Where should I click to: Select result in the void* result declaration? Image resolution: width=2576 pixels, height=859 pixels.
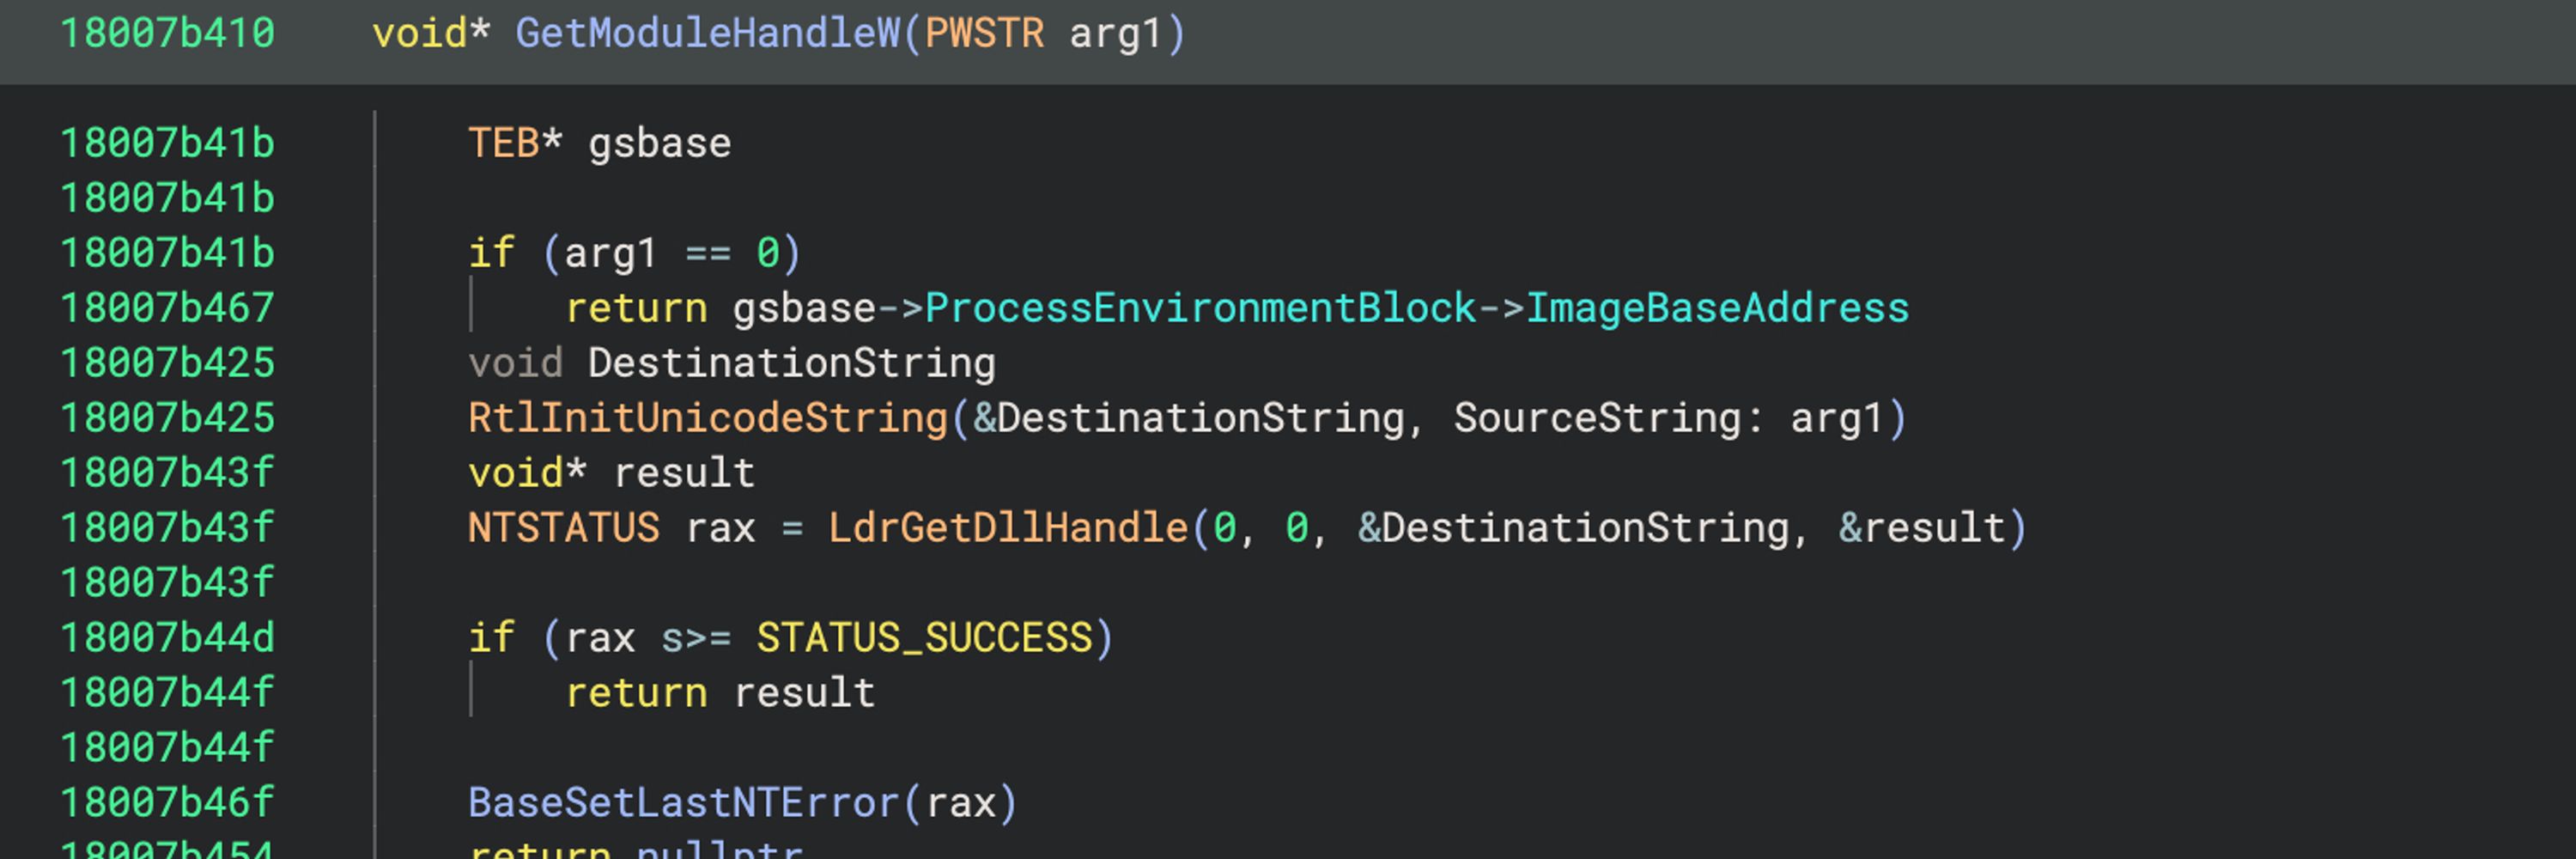684,473
